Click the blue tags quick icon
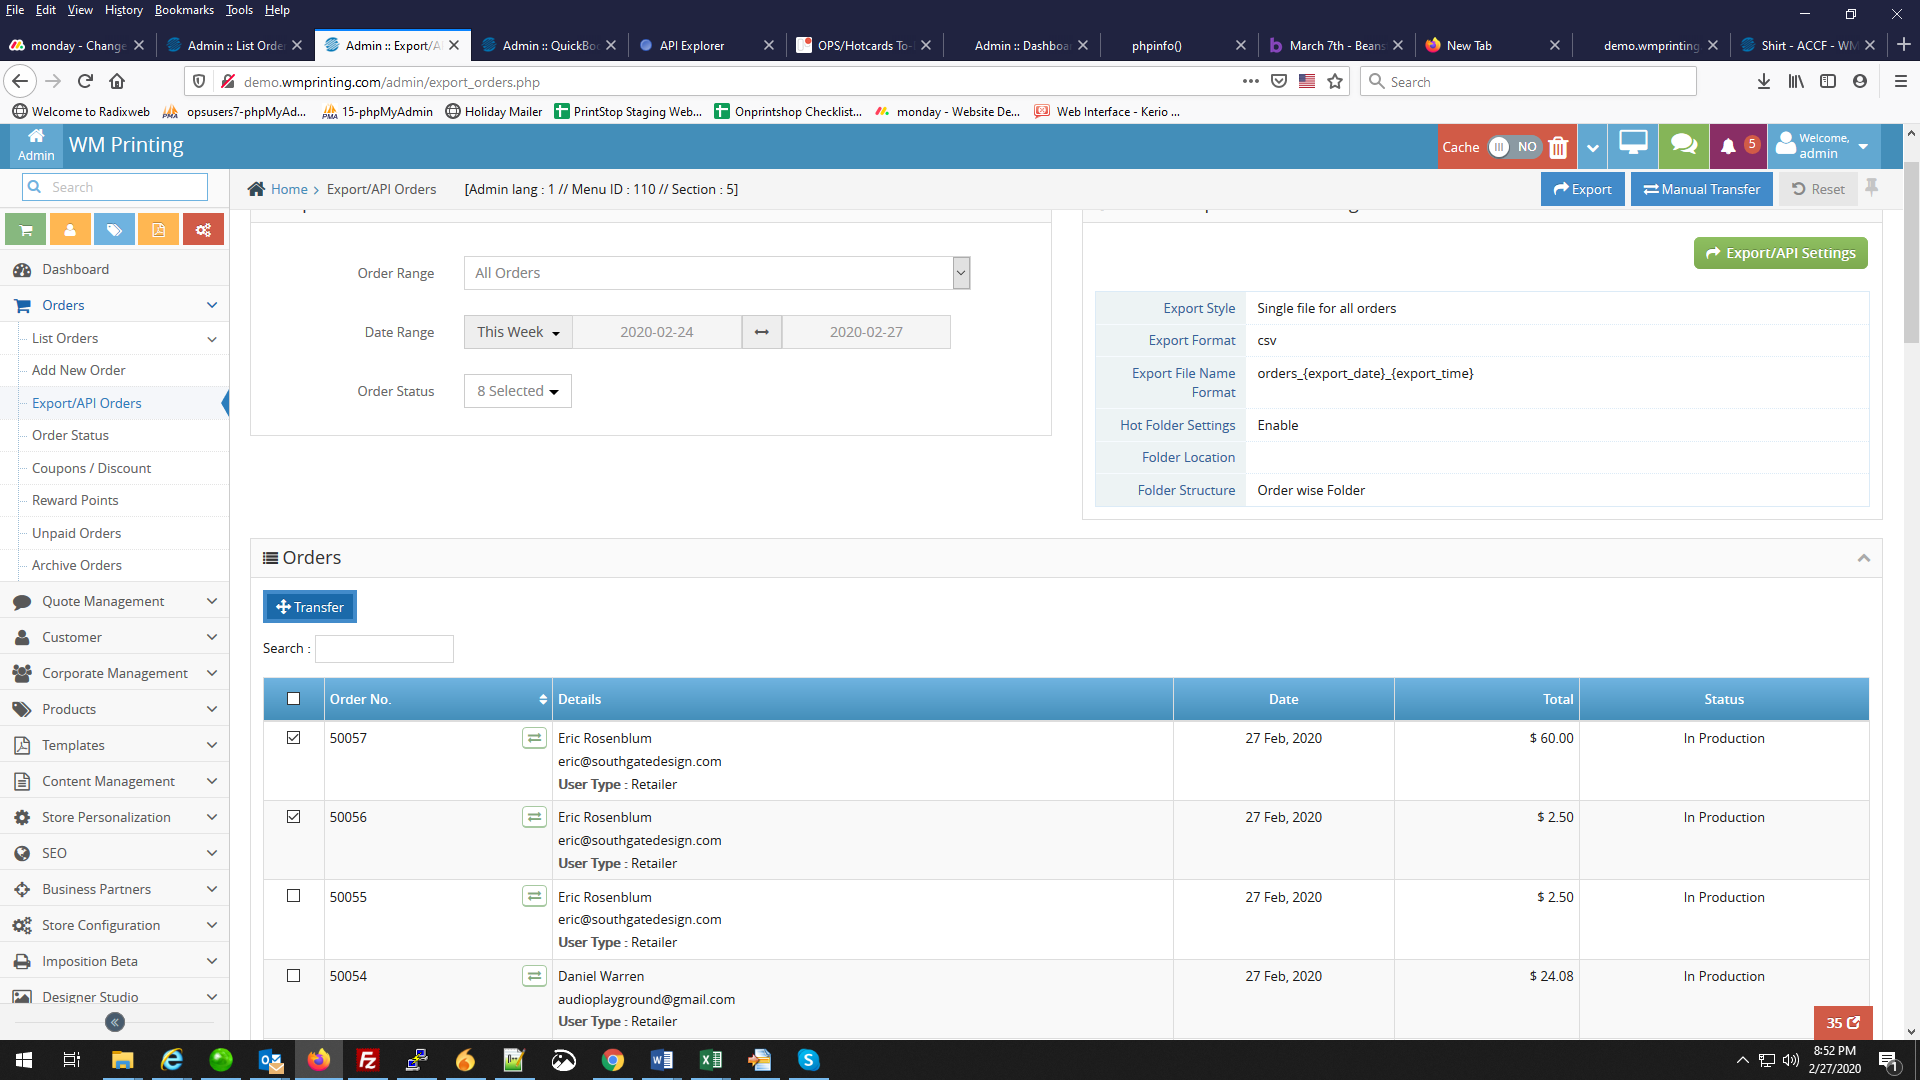 pyautogui.click(x=114, y=230)
